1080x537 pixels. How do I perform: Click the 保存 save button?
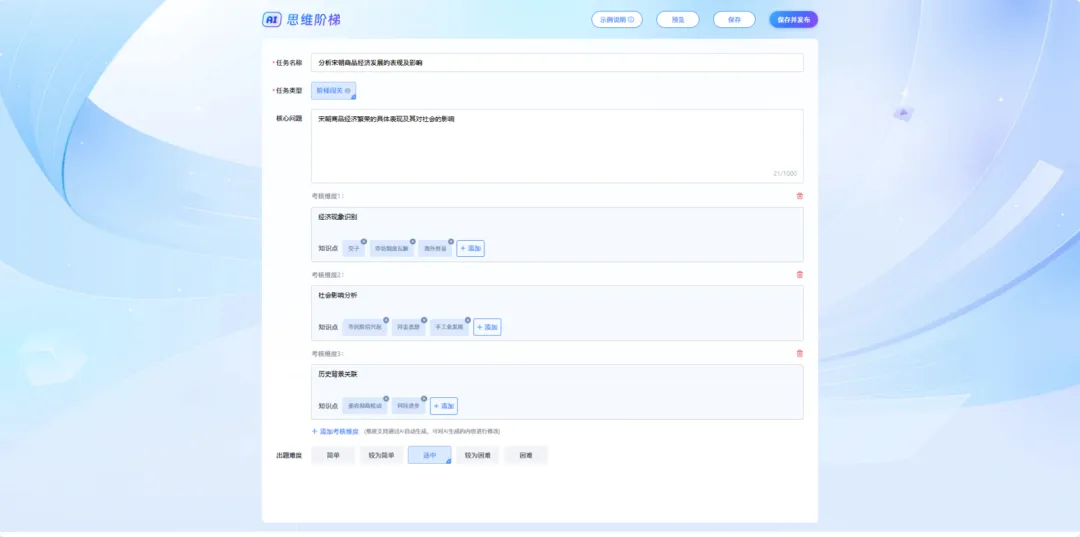(734, 19)
